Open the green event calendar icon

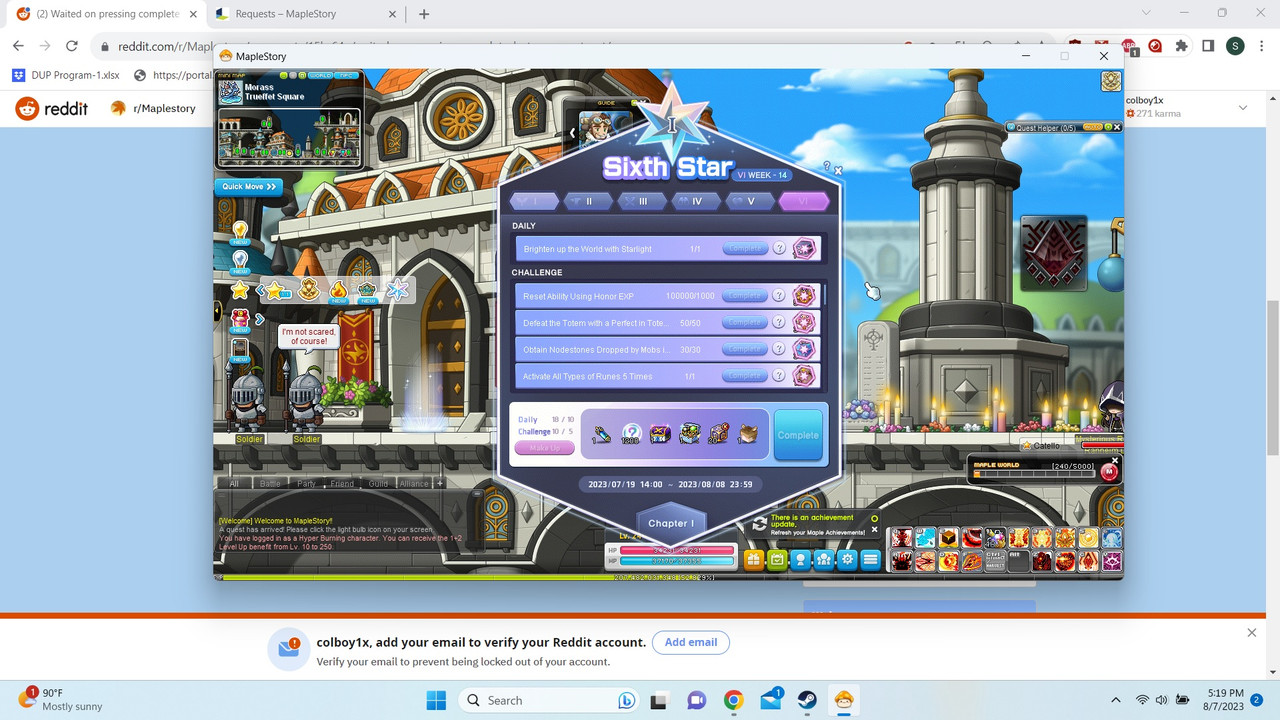[x=776, y=558]
